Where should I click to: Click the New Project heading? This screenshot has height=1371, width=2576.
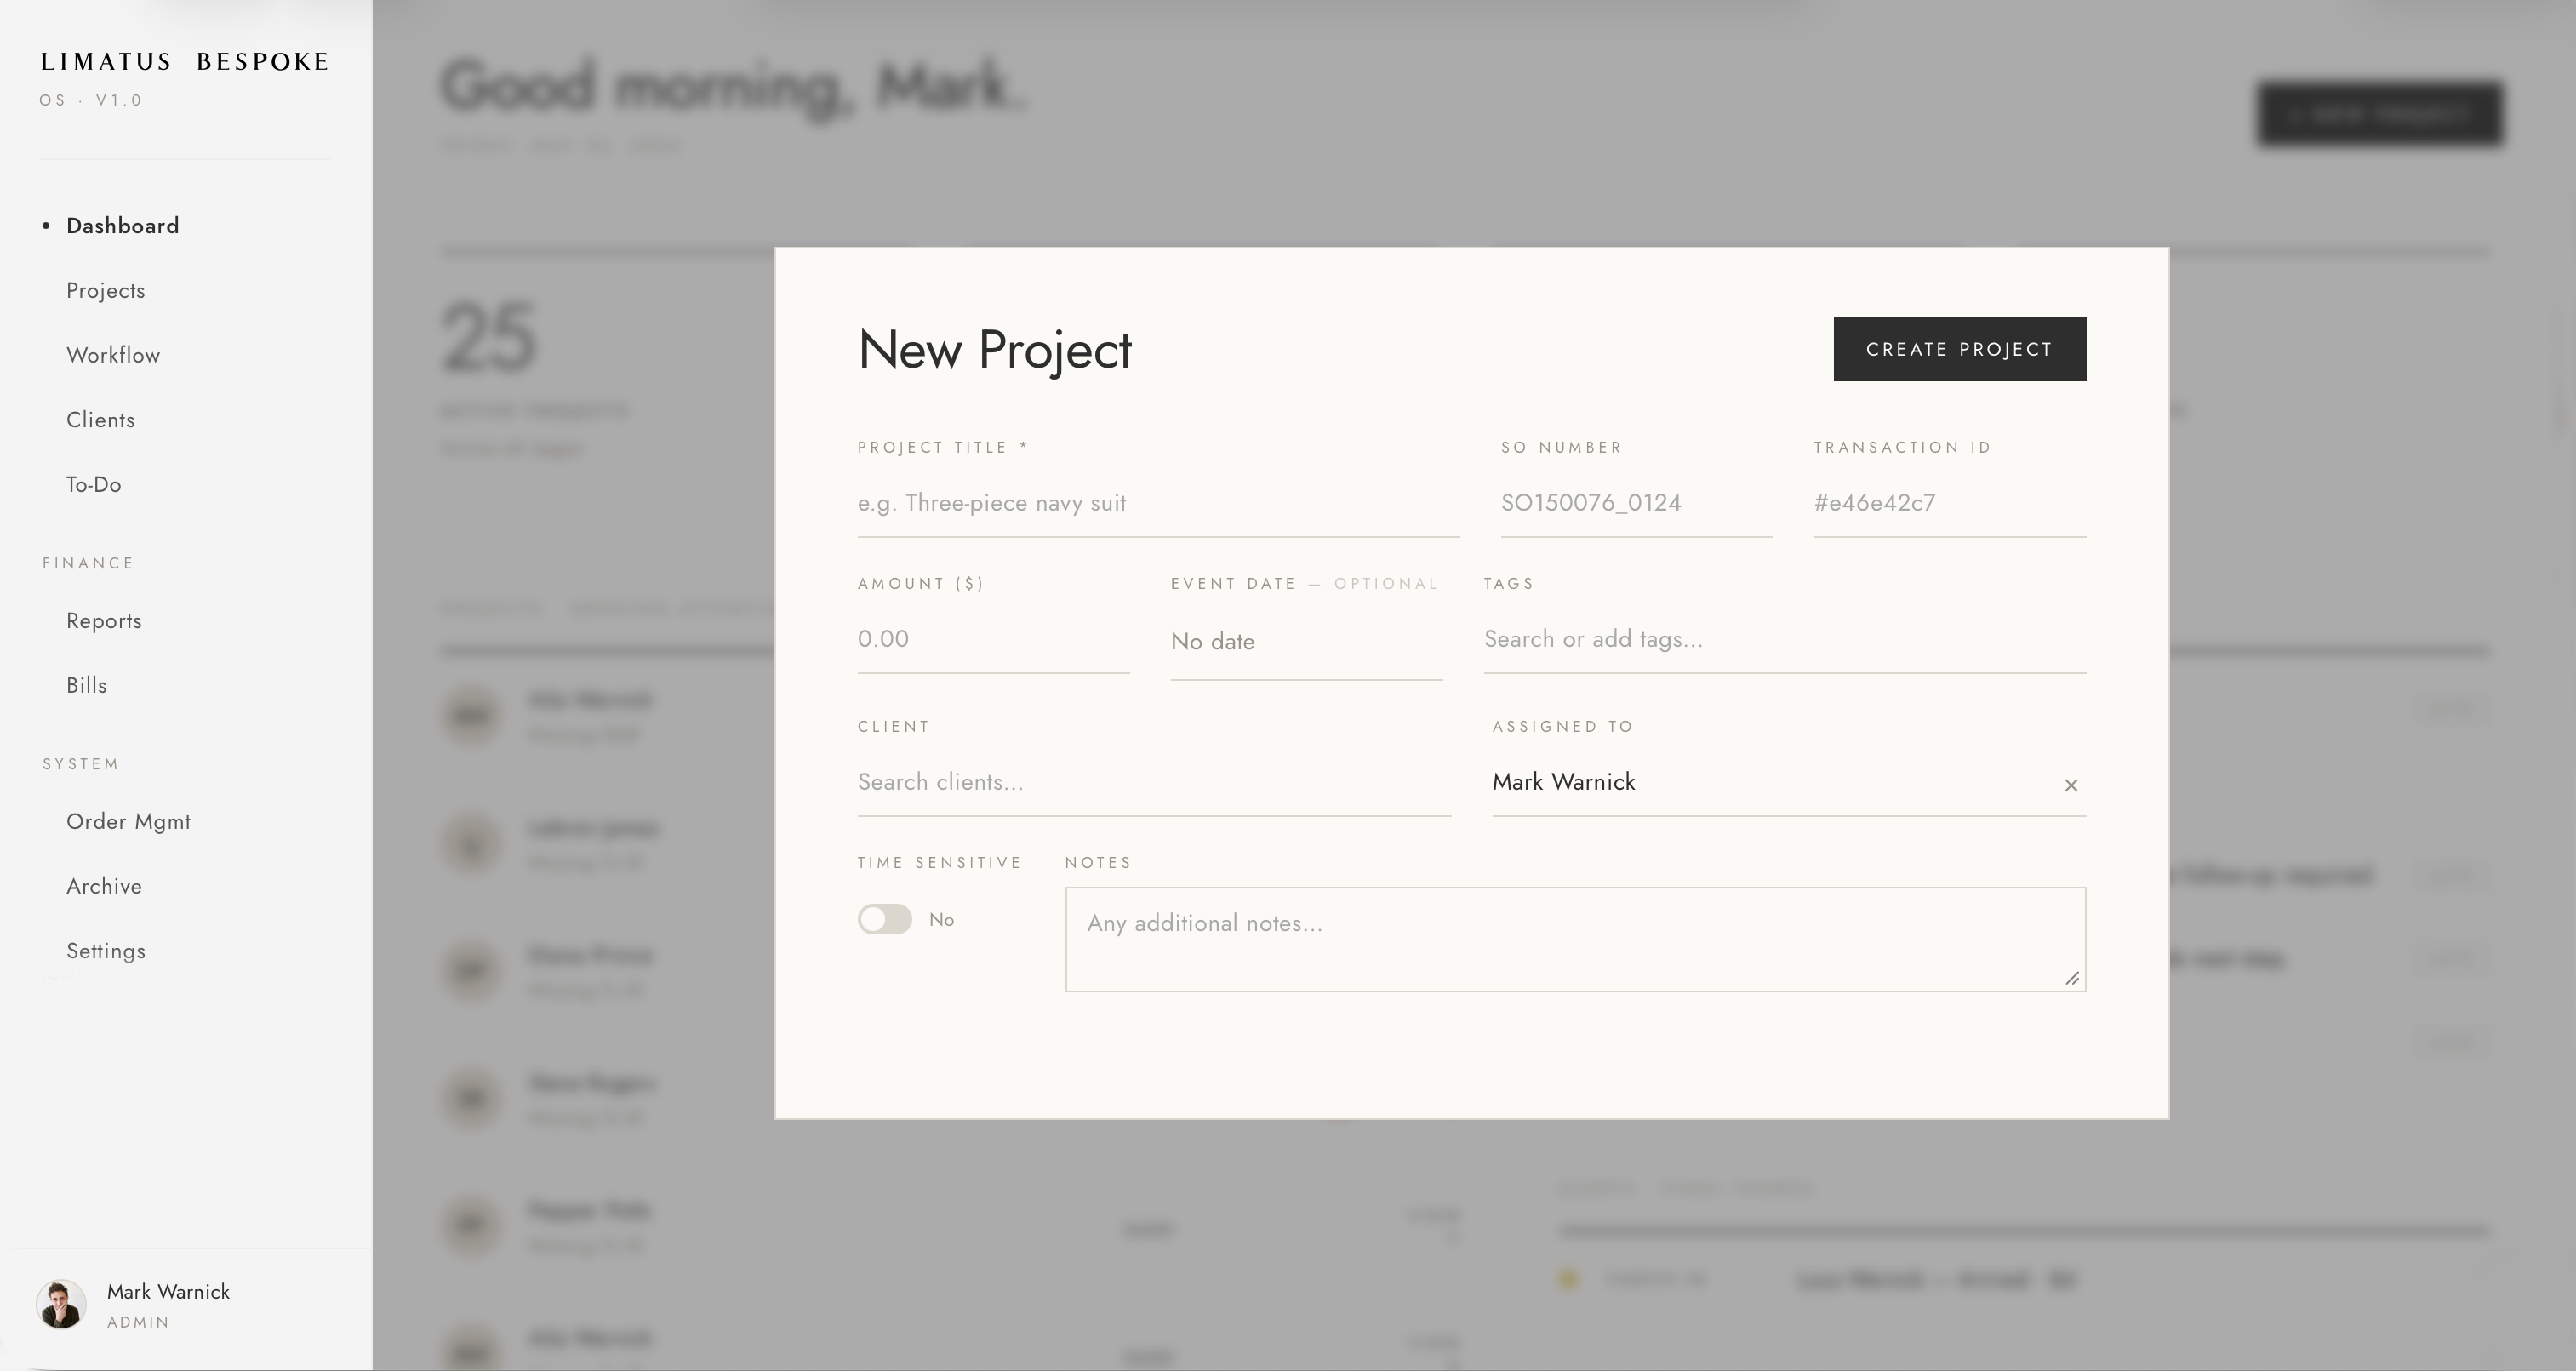(994, 350)
